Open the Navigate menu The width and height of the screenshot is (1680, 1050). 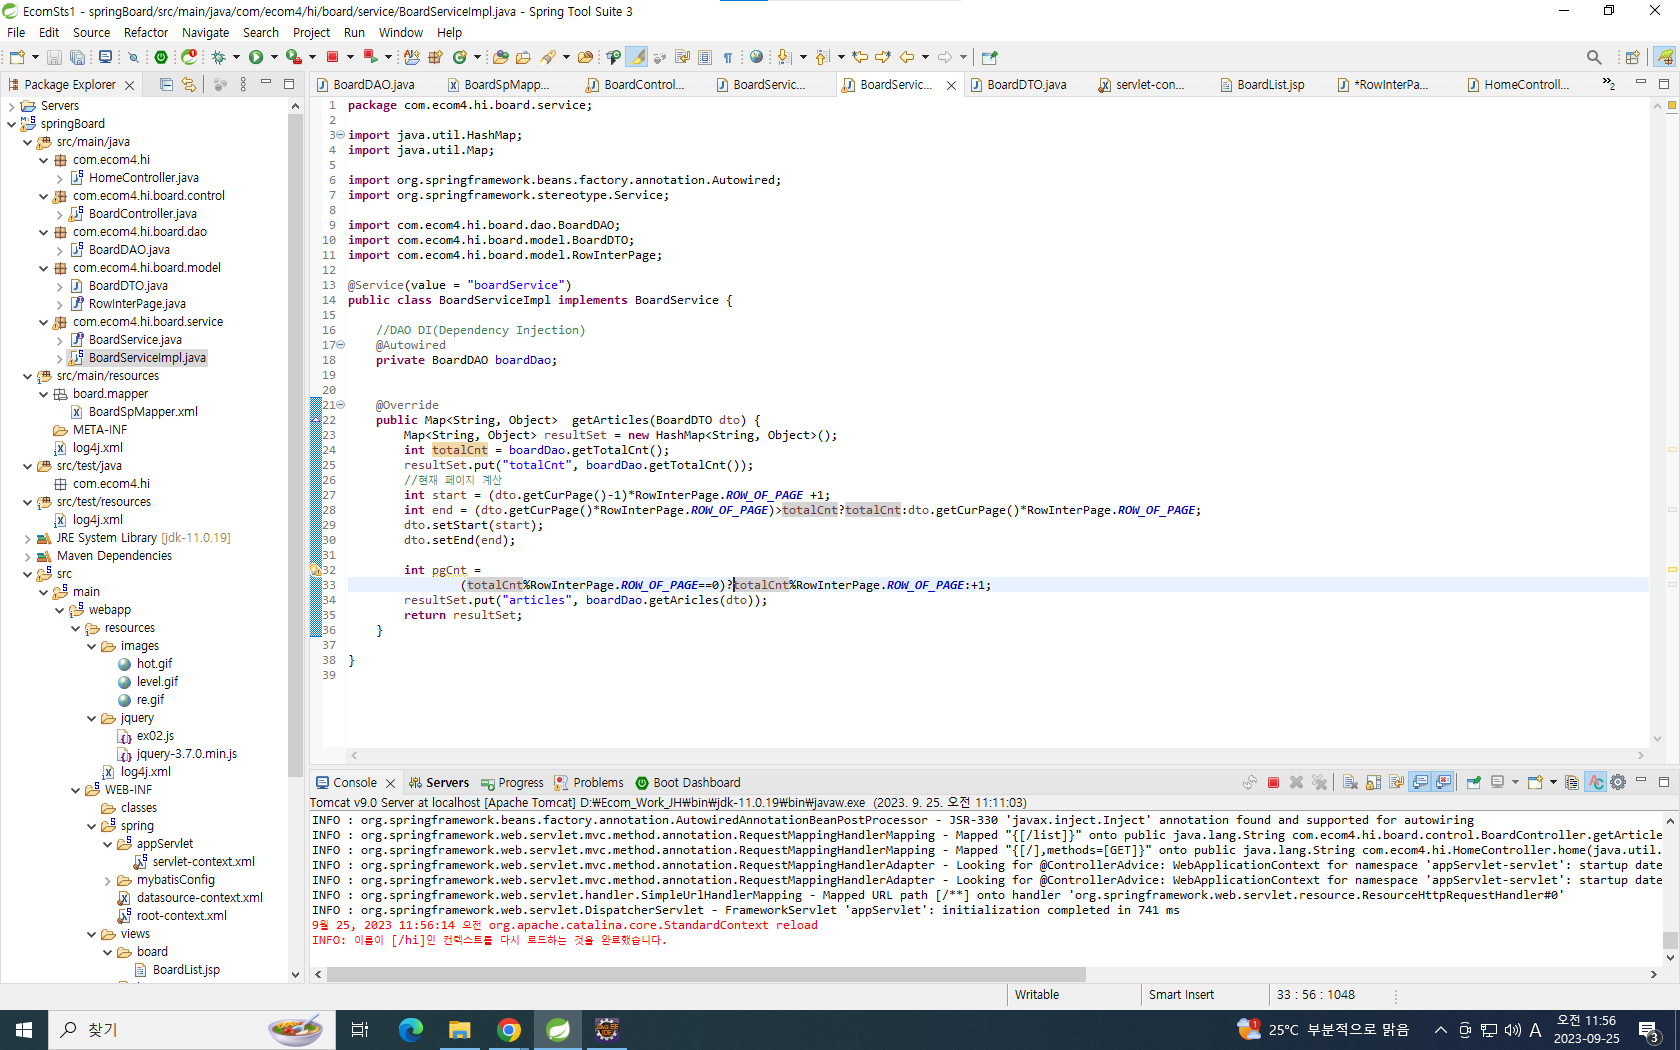205,32
